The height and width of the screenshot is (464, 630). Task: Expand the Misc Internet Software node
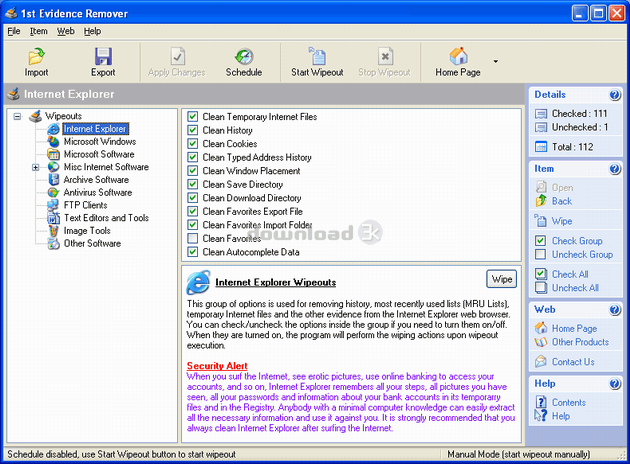click(x=36, y=167)
